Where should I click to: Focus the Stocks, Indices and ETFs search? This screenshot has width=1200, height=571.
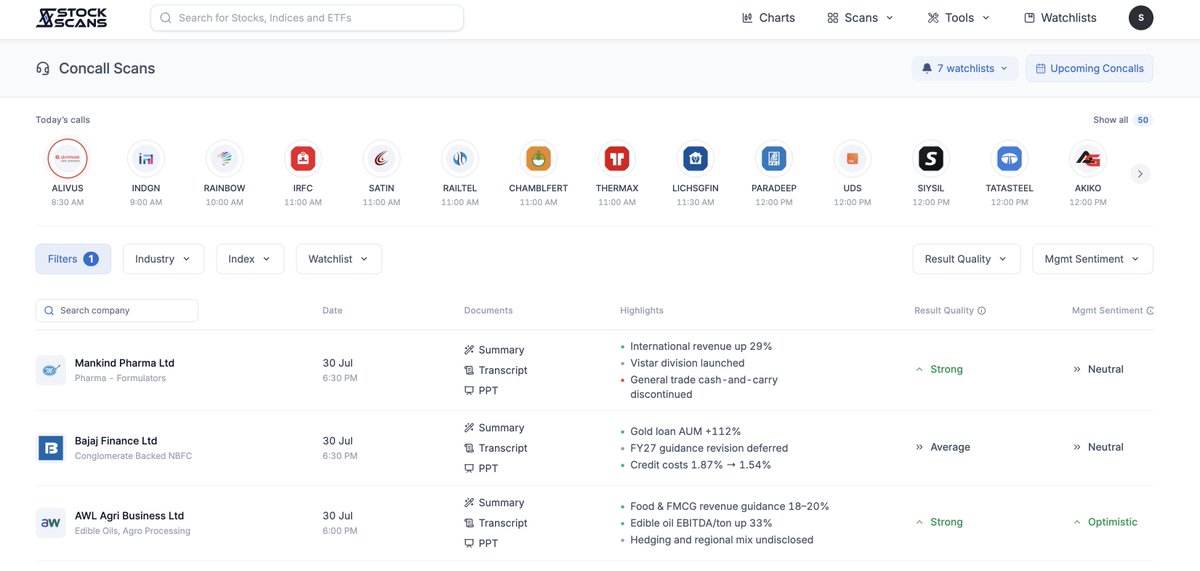(x=307, y=18)
